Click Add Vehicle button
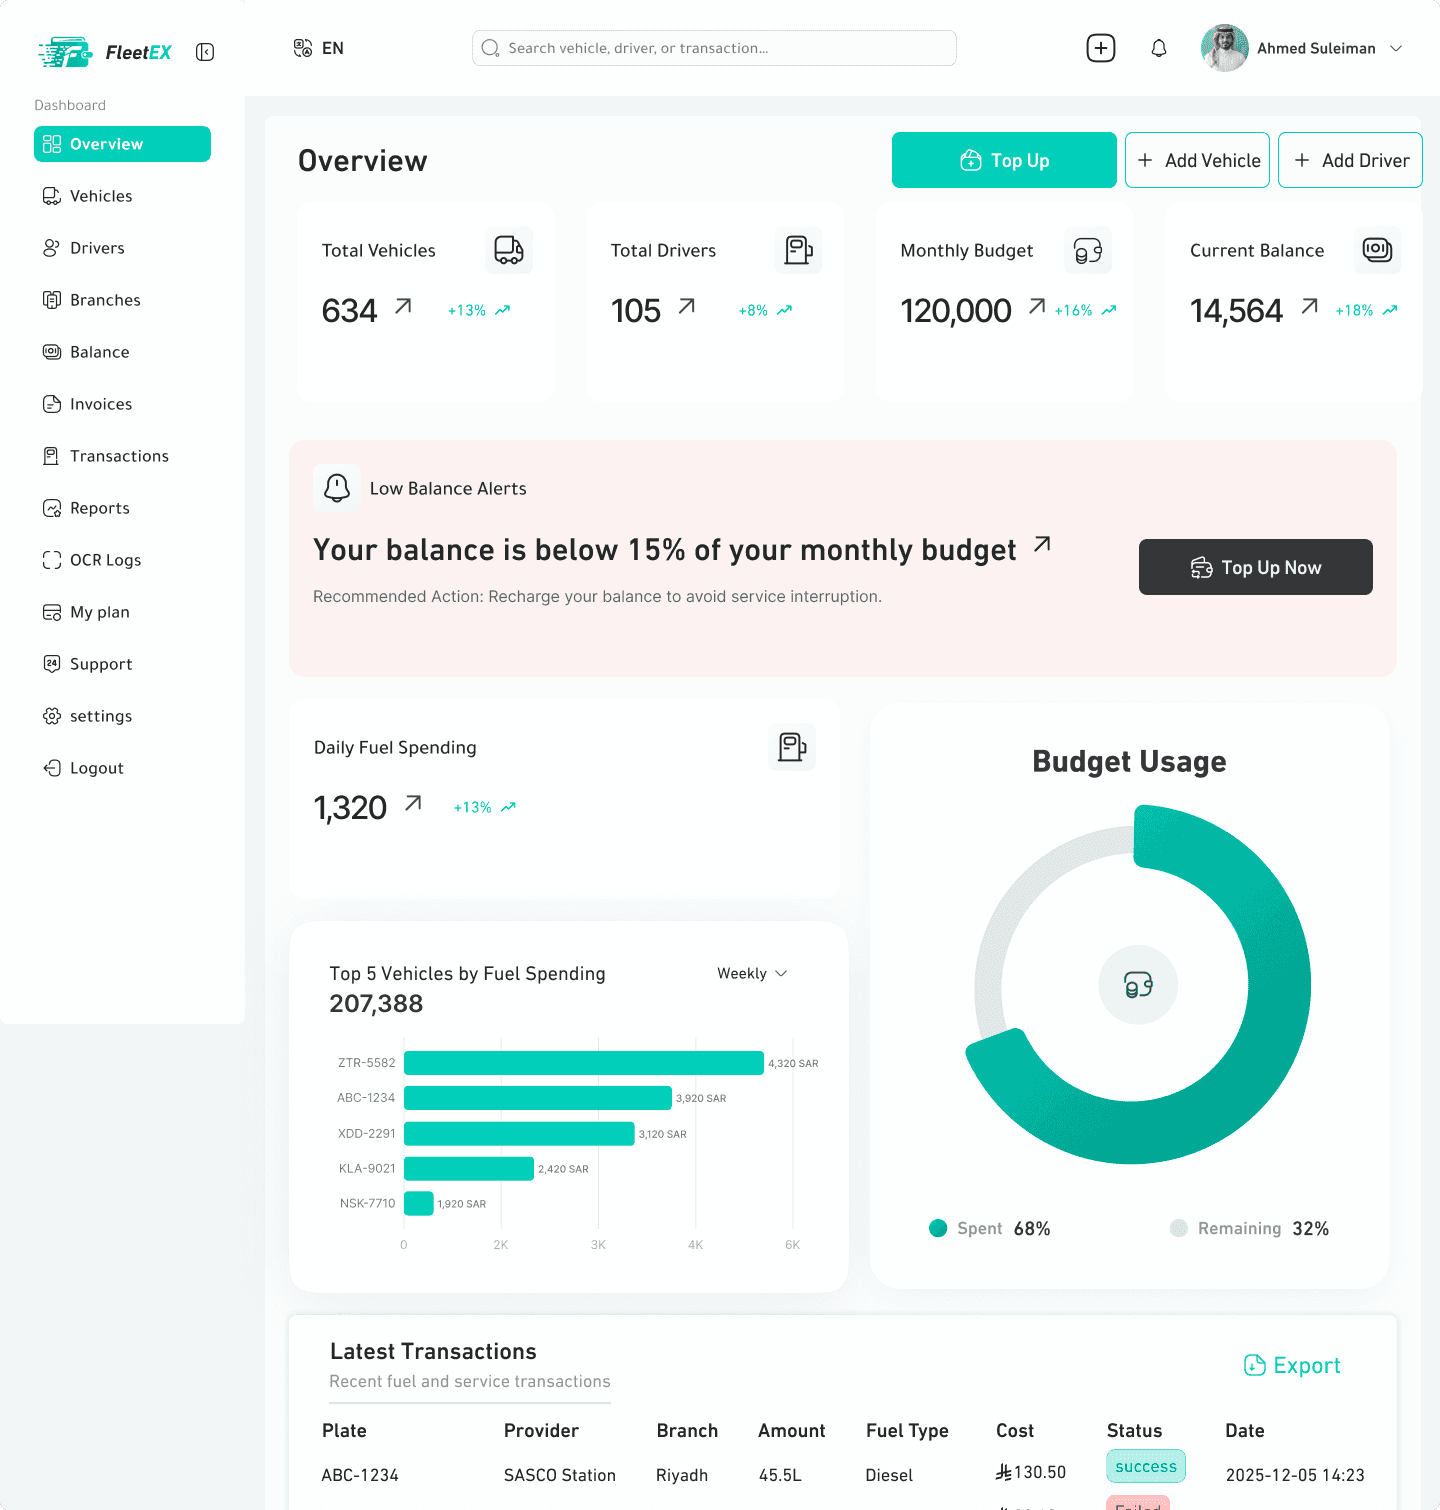 [1197, 160]
